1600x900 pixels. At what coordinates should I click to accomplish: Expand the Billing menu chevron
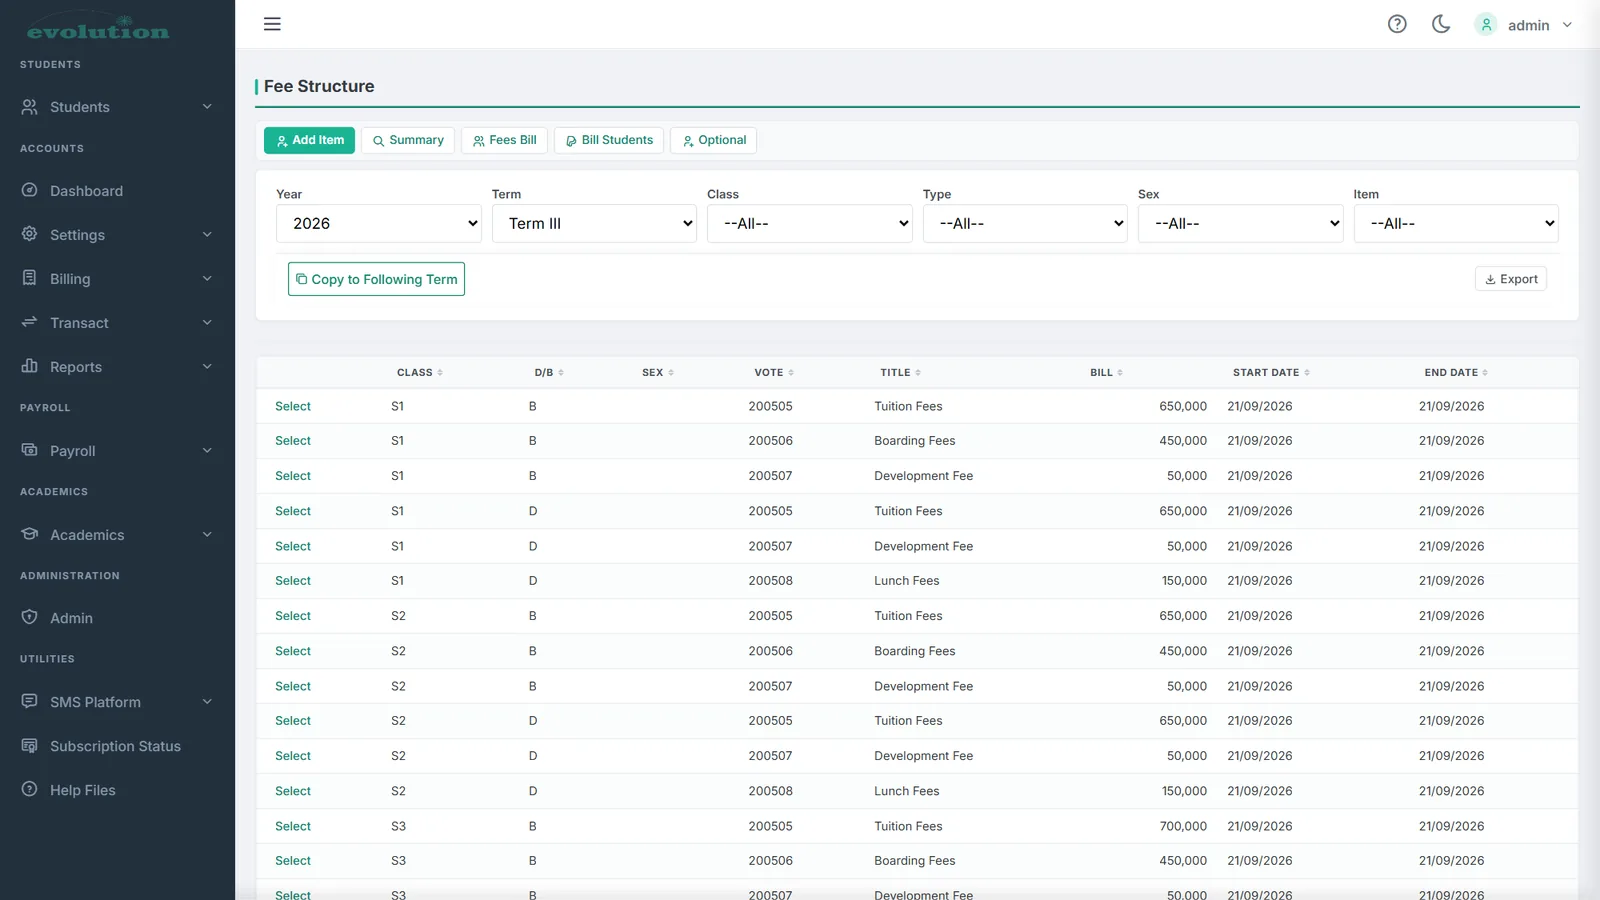tap(207, 279)
